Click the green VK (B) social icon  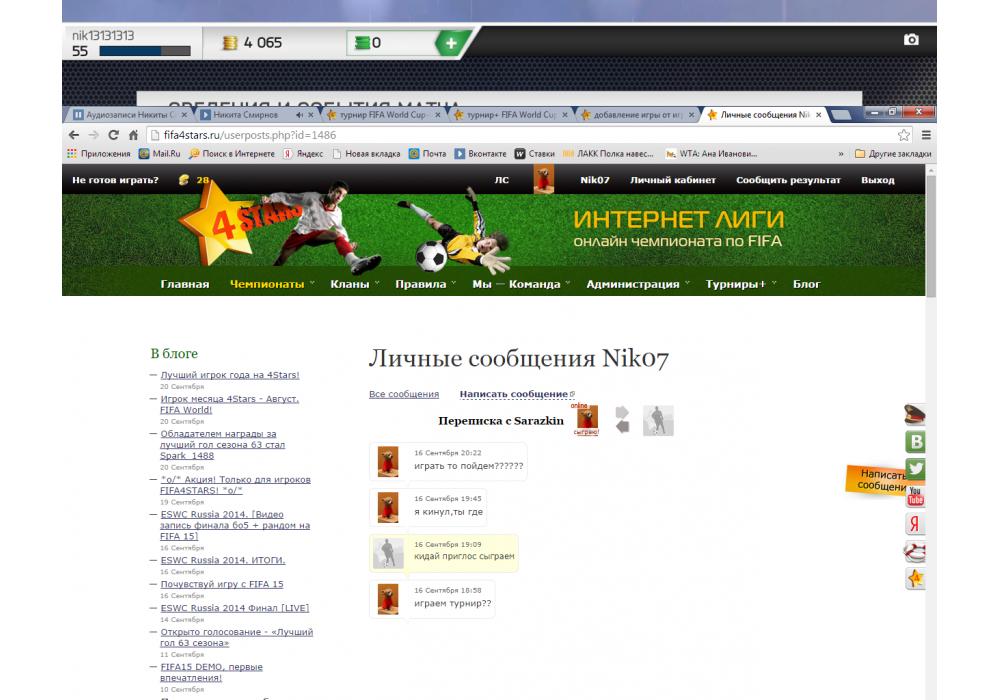[x=915, y=441]
